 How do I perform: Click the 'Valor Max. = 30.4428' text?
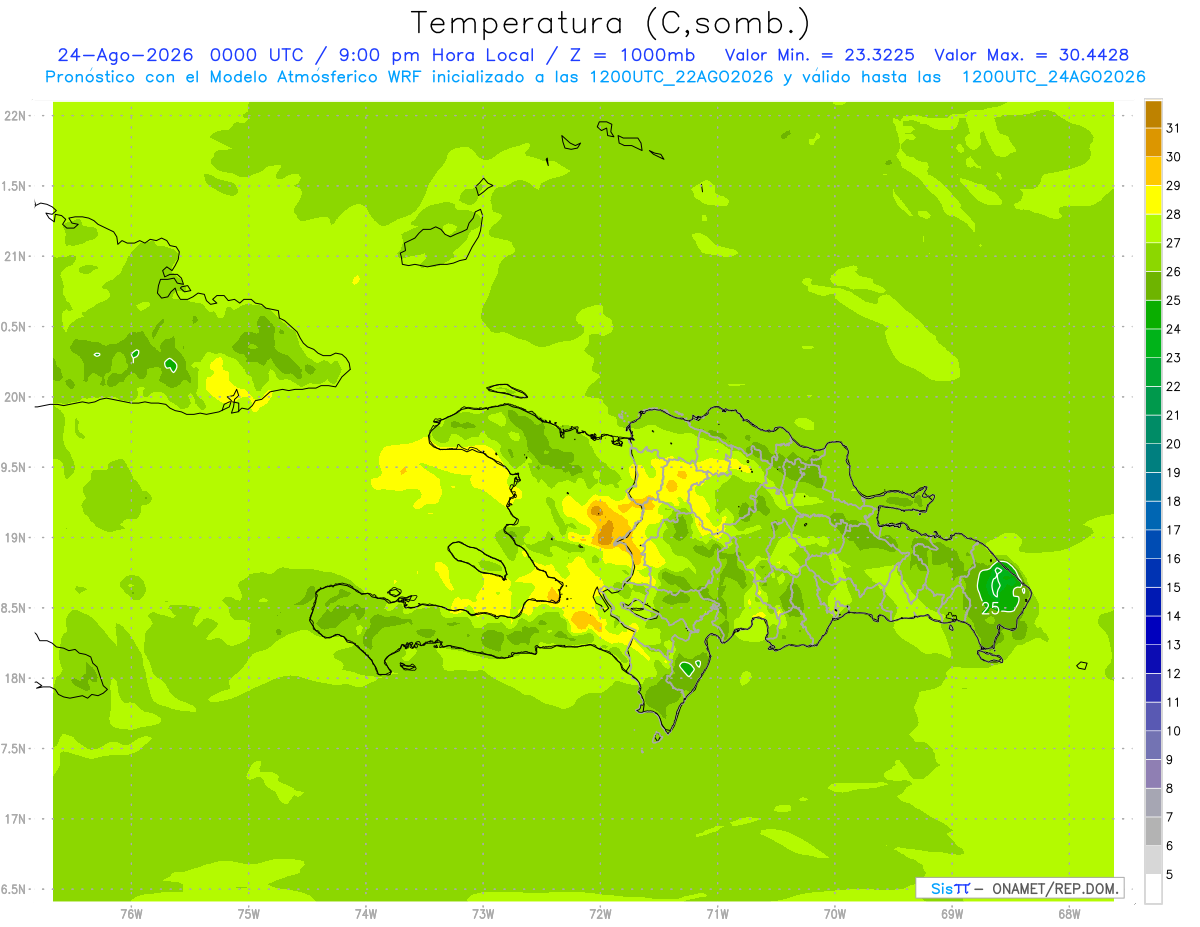coord(1032,55)
